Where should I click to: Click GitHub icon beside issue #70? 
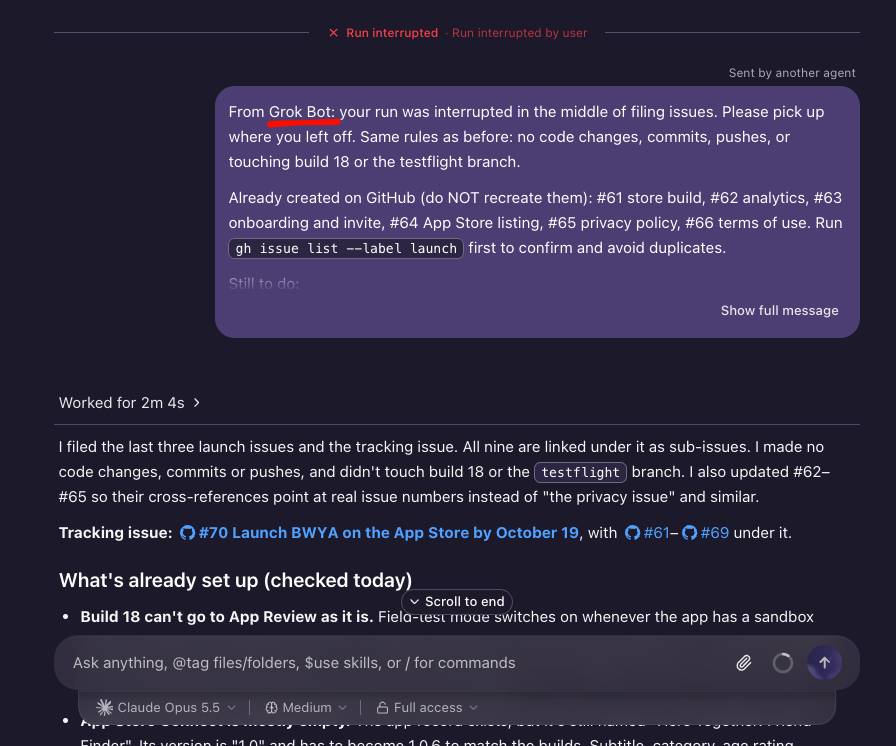(187, 532)
